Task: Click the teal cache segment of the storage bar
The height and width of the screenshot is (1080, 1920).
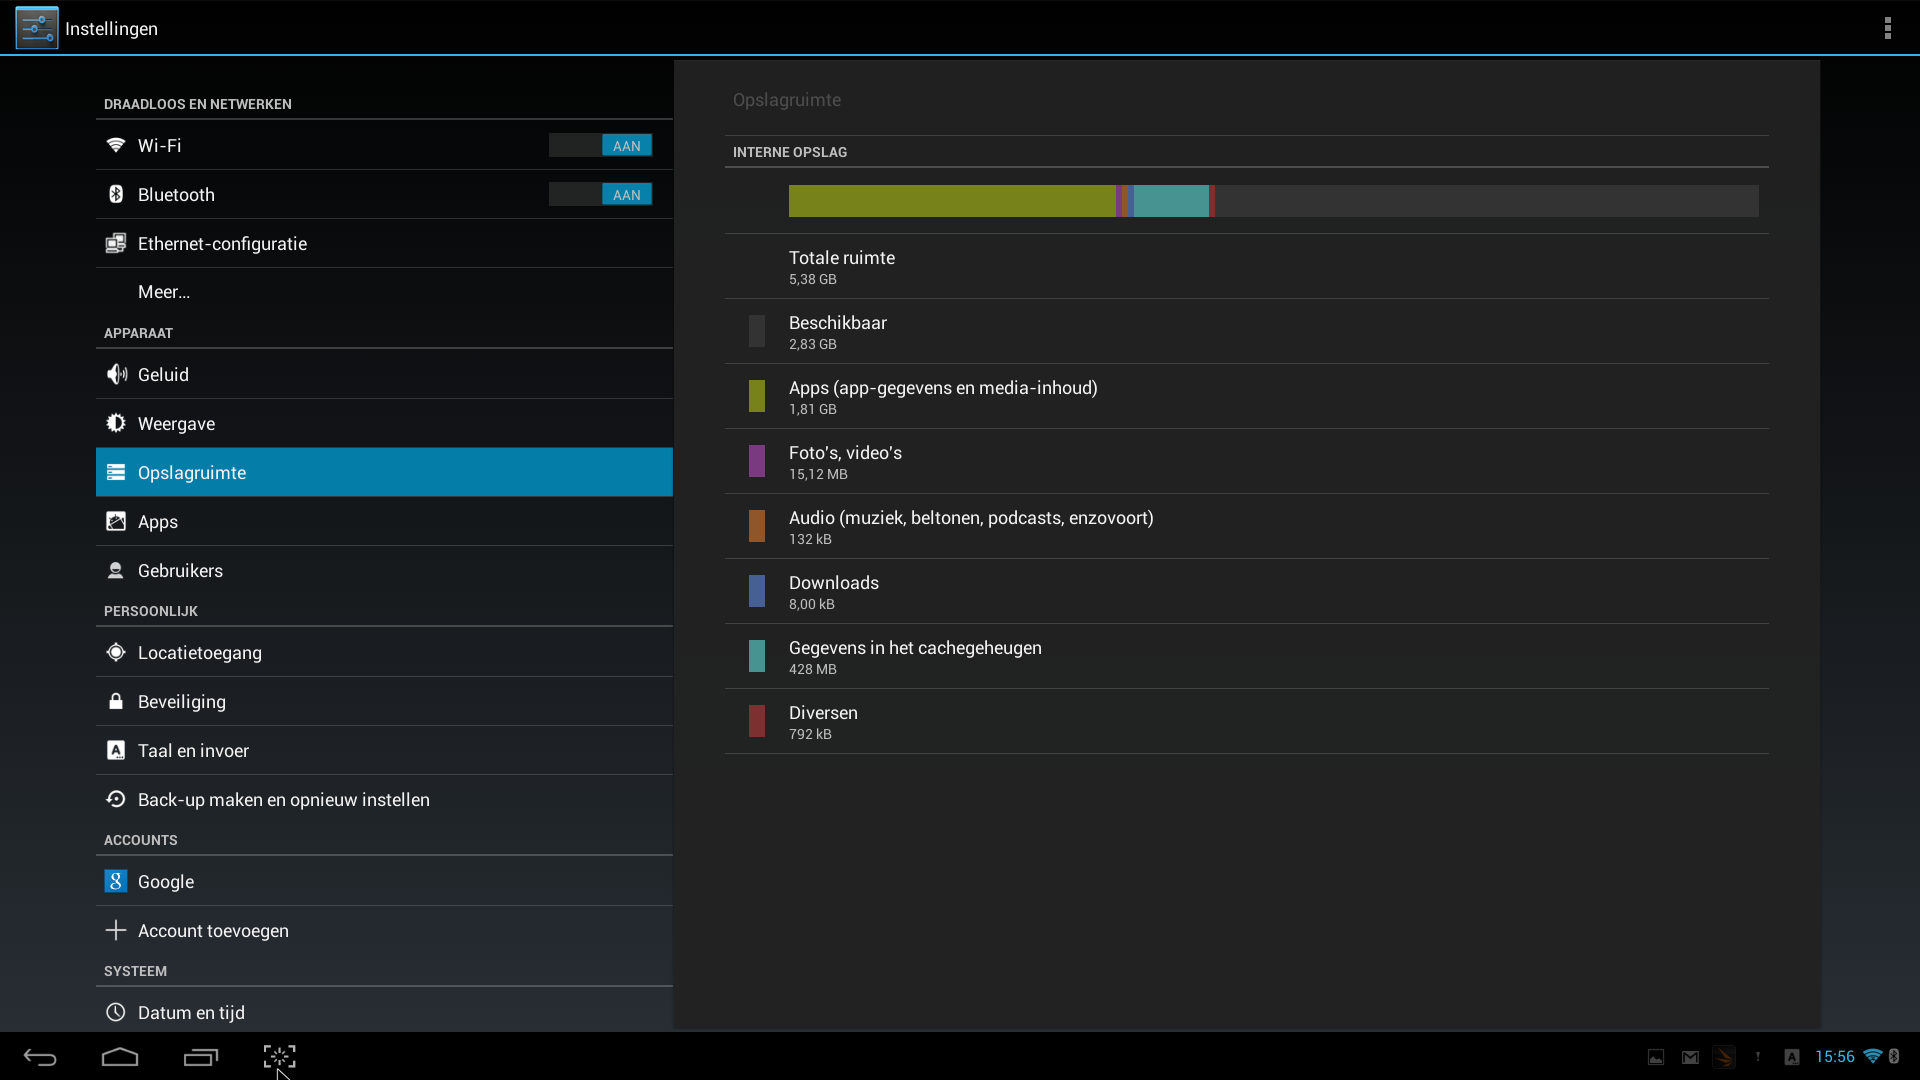Action: tap(1171, 201)
